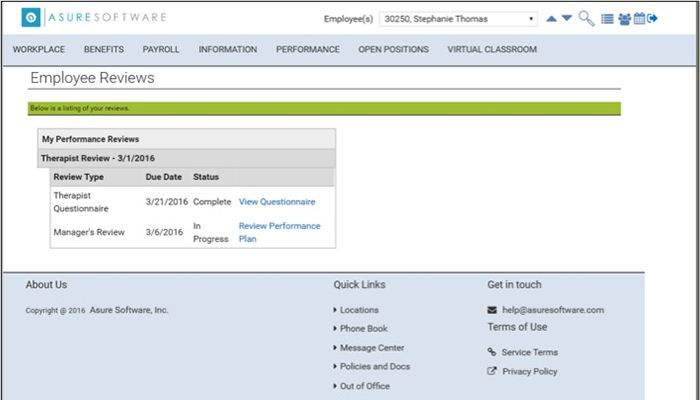
Task: Click the Therapist Questionnaire review type cell
Action: pos(81,202)
